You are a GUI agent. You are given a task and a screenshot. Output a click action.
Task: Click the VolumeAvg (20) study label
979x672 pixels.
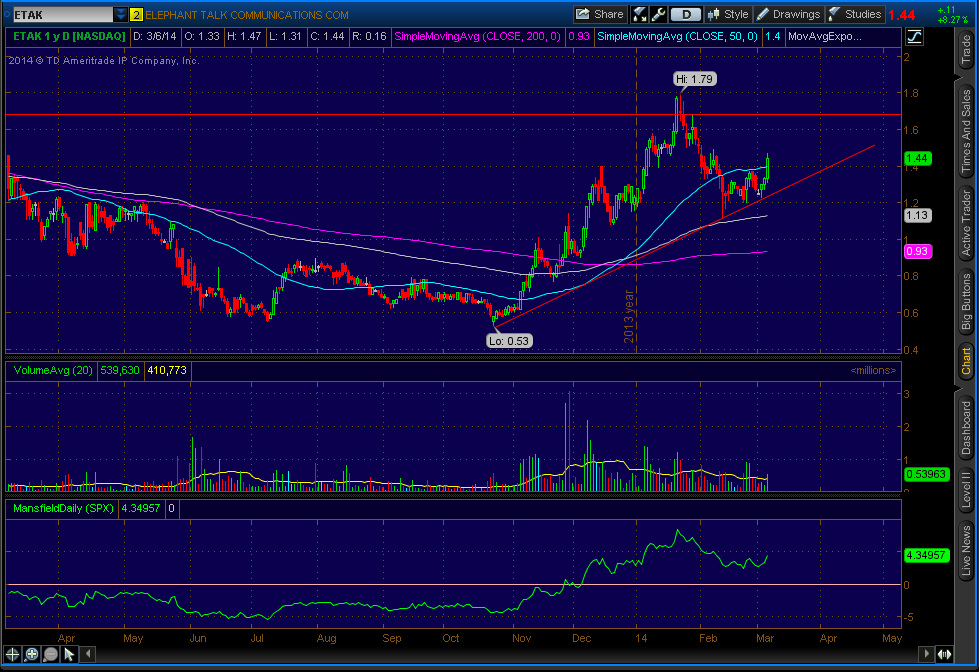click(x=53, y=370)
